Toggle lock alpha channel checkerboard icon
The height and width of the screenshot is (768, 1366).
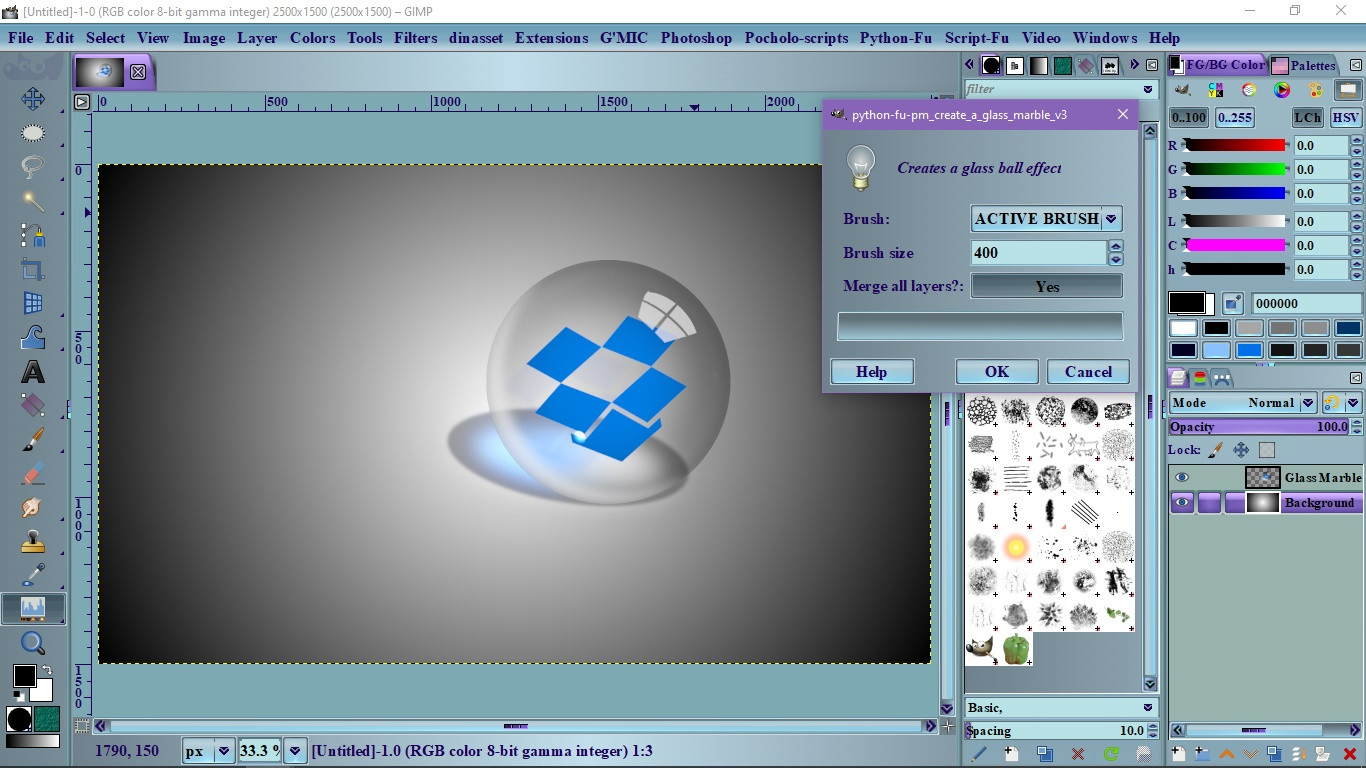pyautogui.click(x=1267, y=451)
